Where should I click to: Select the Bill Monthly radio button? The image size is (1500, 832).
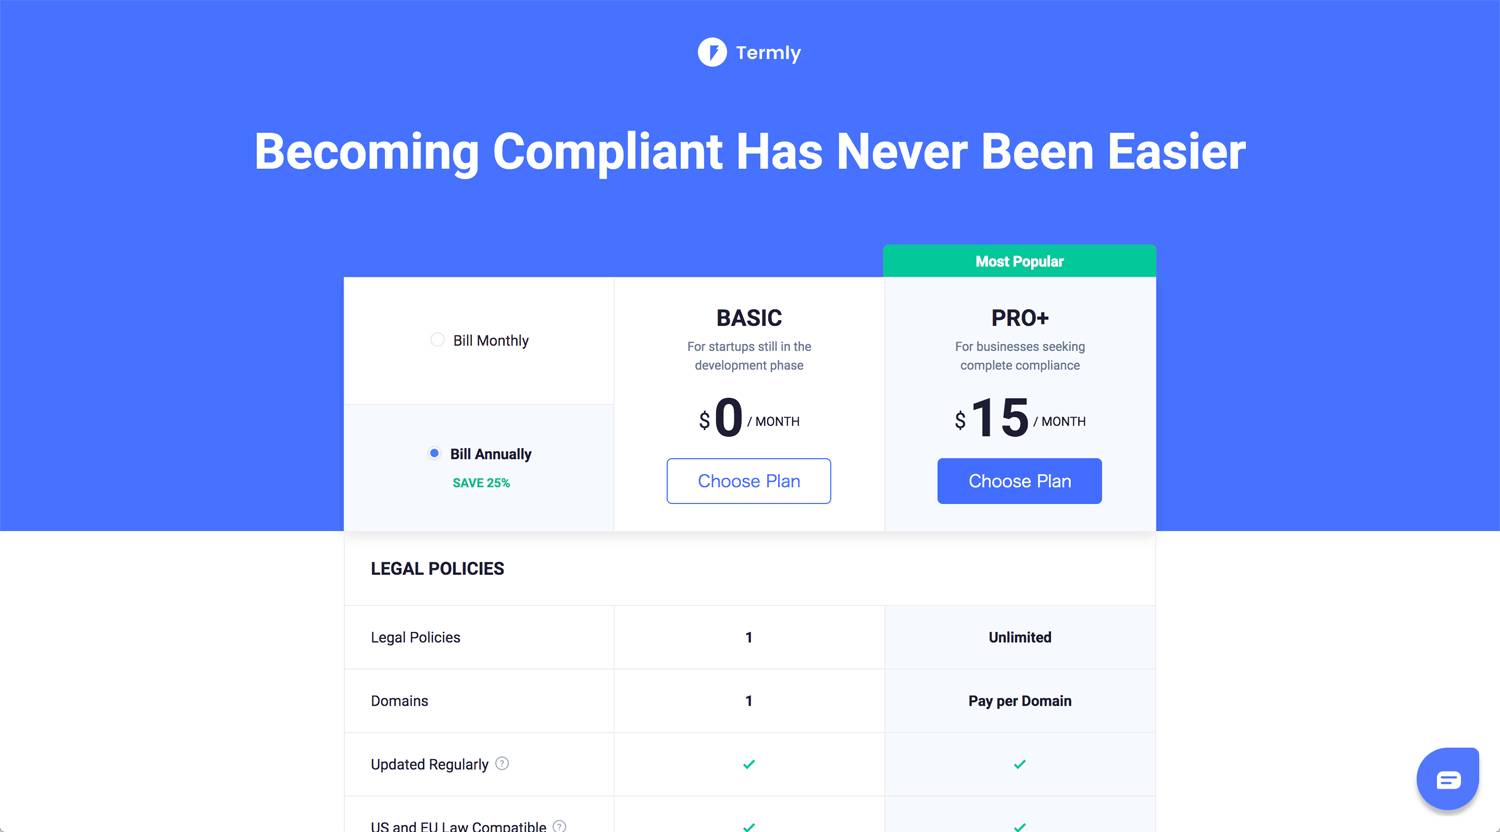[437, 340]
